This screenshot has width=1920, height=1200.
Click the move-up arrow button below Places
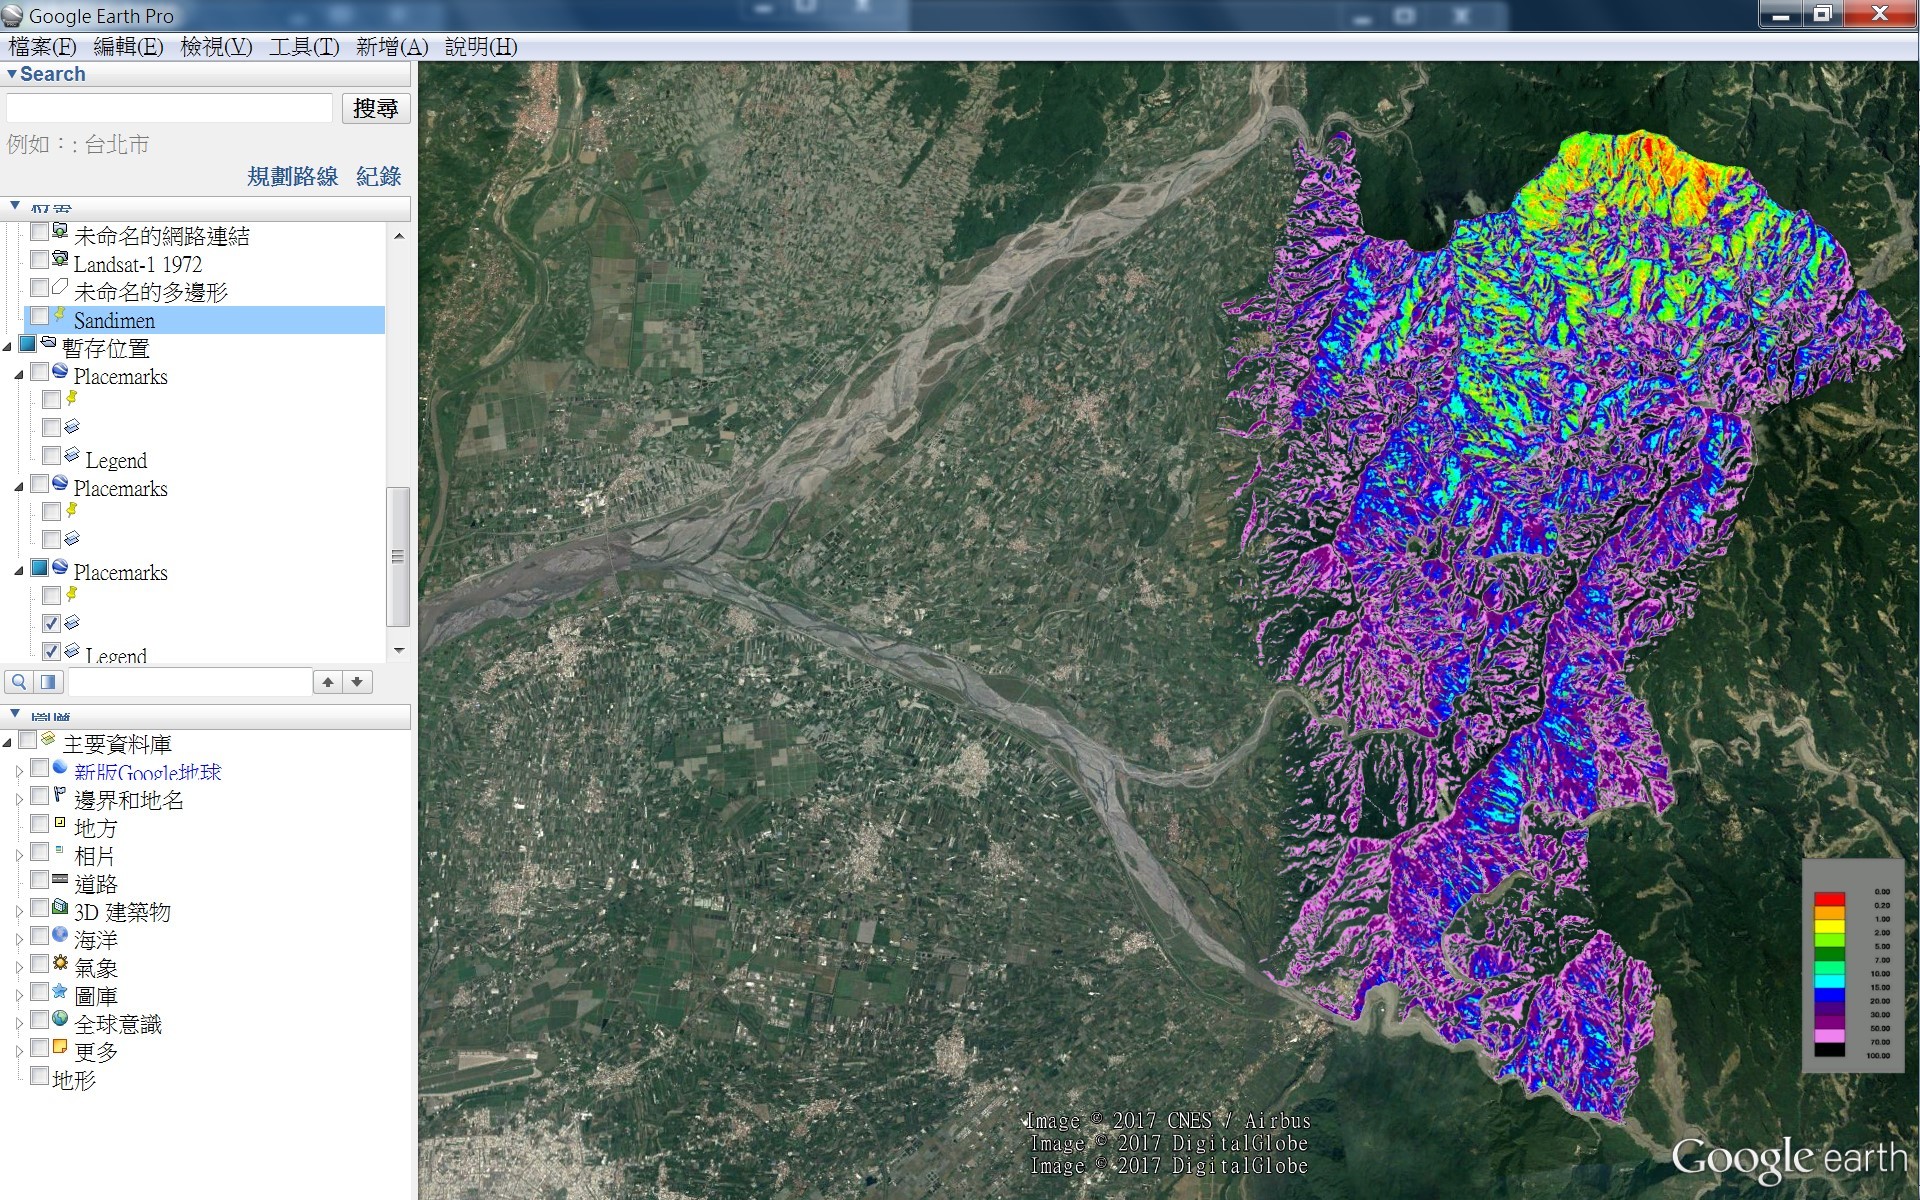click(327, 682)
